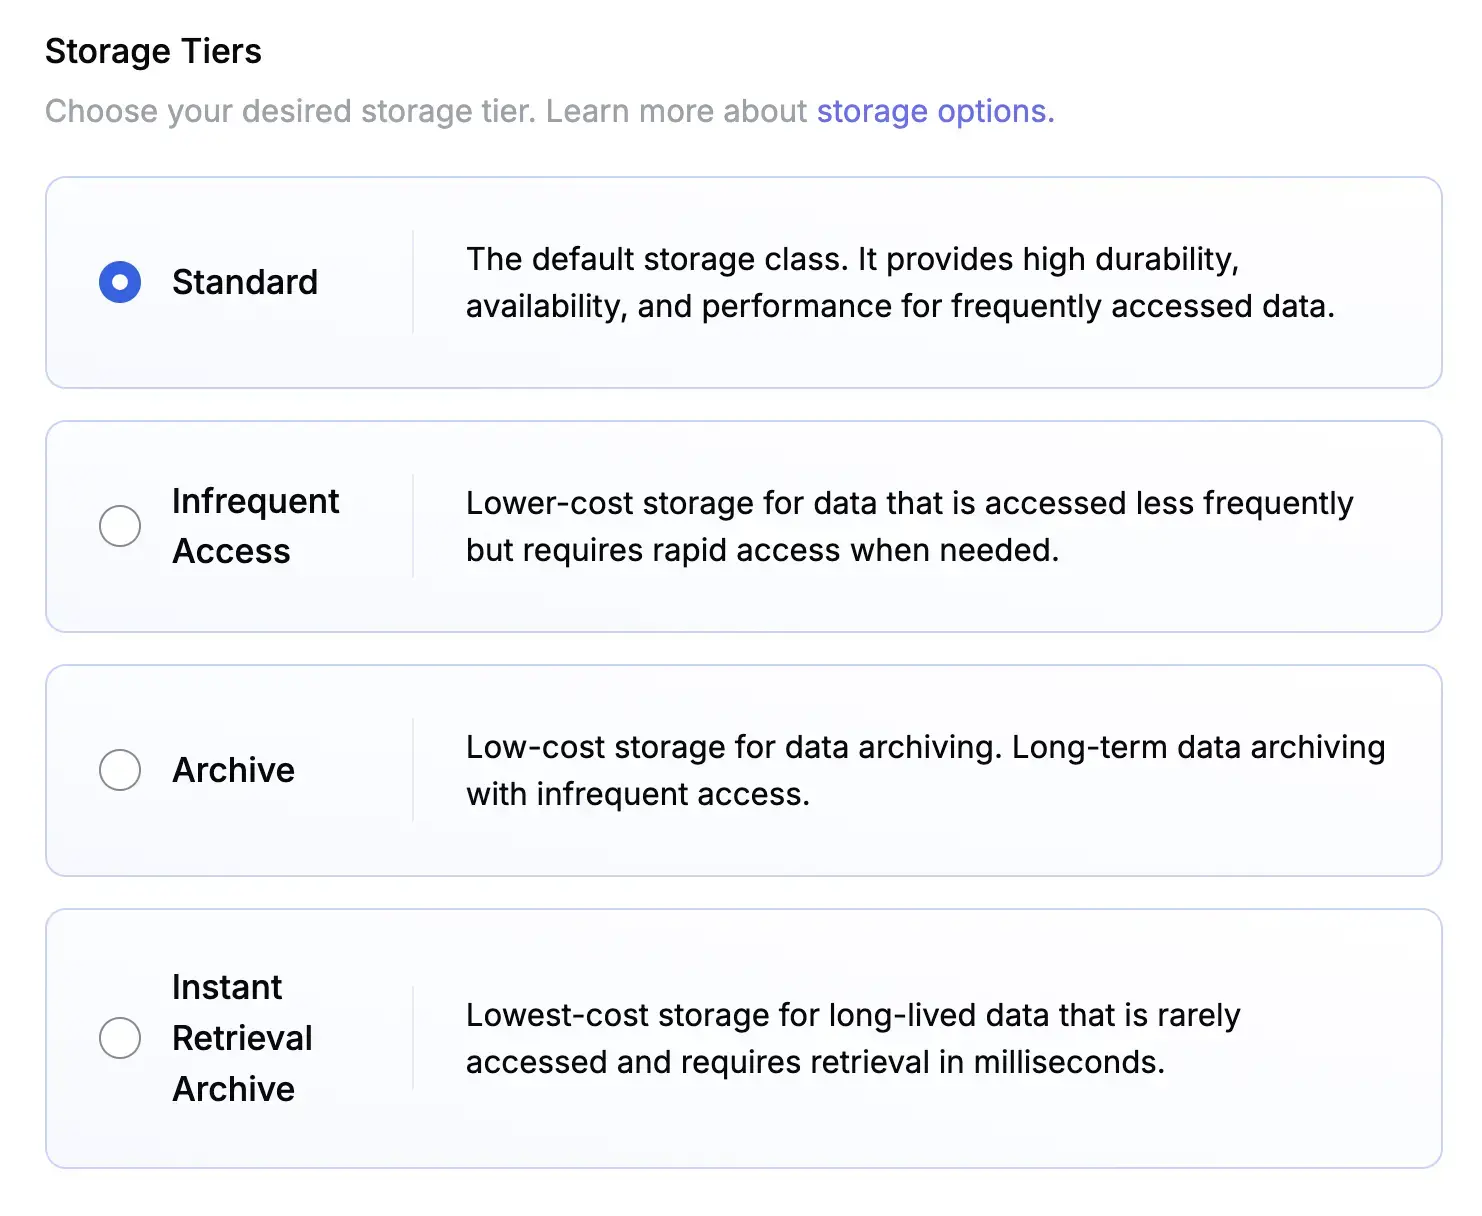Click the Standard tier description text
This screenshot has width=1482, height=1216.
tap(900, 282)
